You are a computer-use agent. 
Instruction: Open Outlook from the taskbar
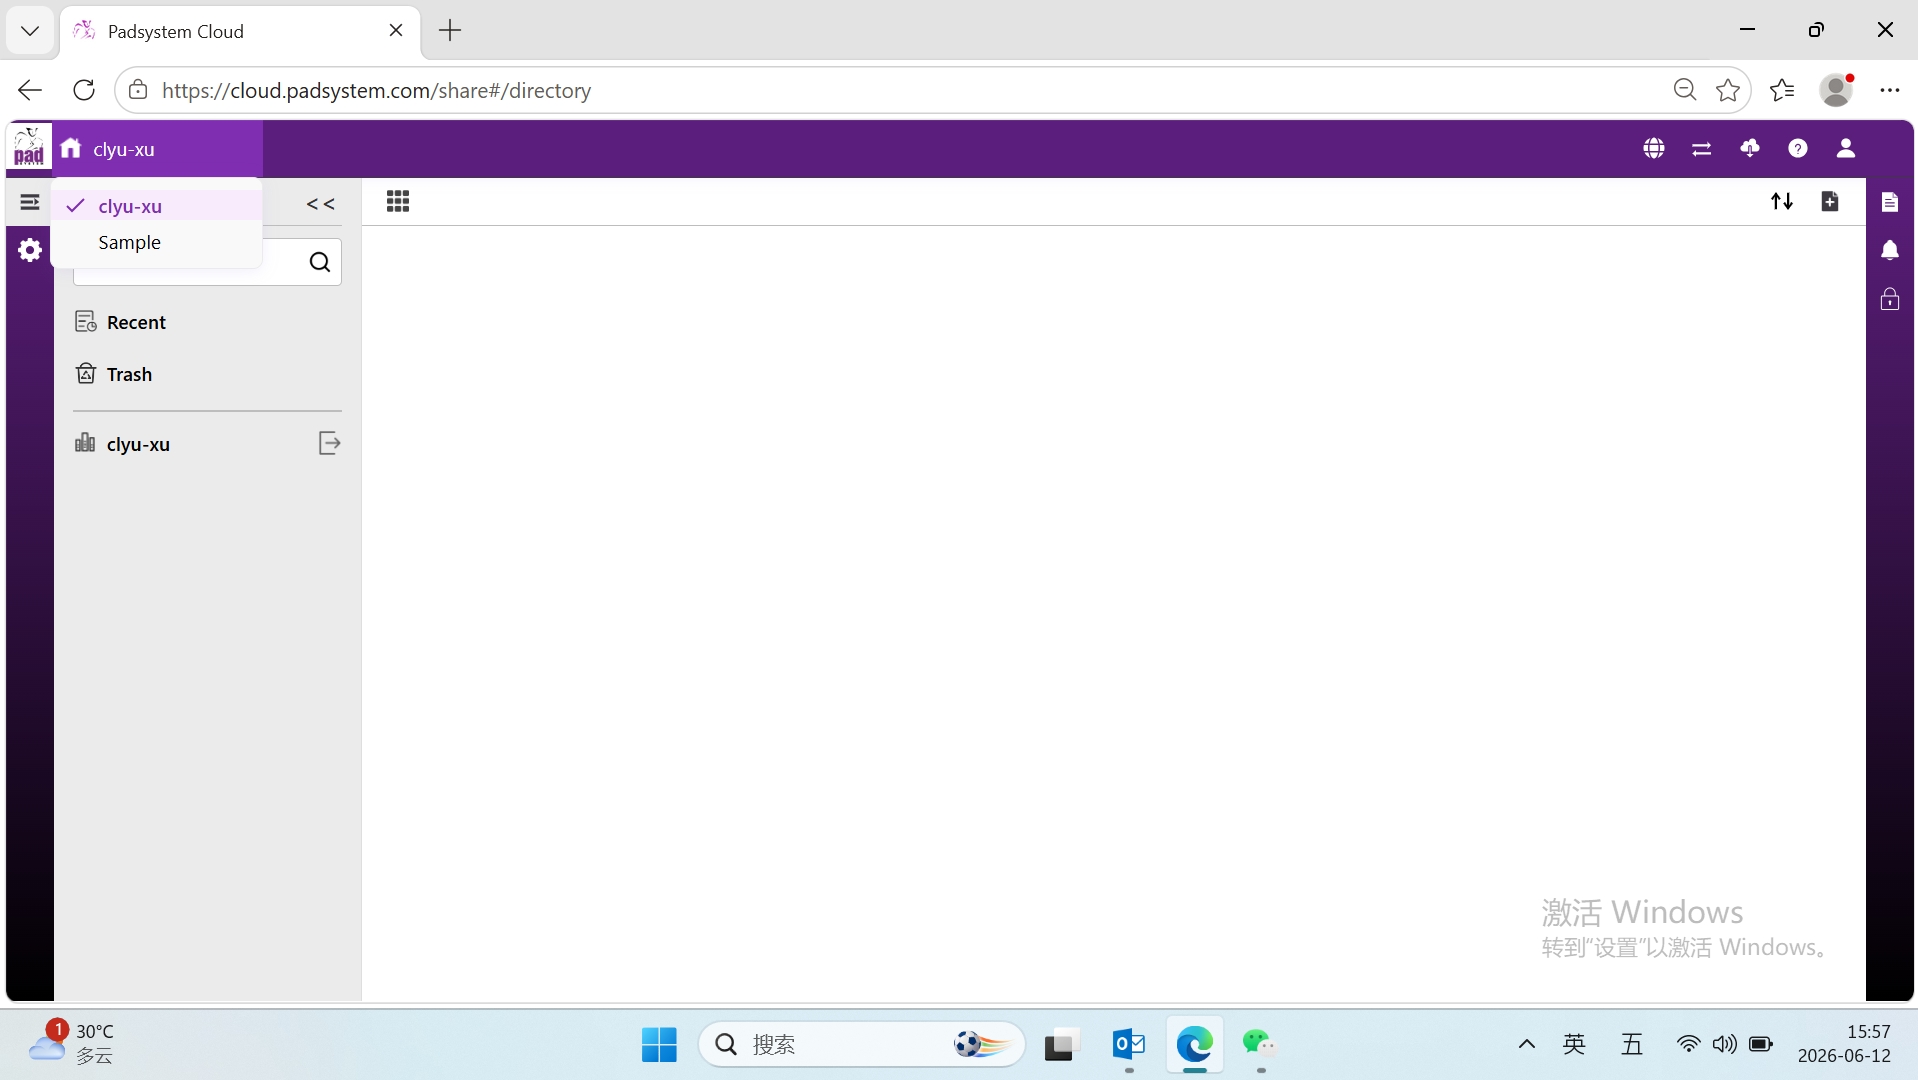click(1128, 1045)
